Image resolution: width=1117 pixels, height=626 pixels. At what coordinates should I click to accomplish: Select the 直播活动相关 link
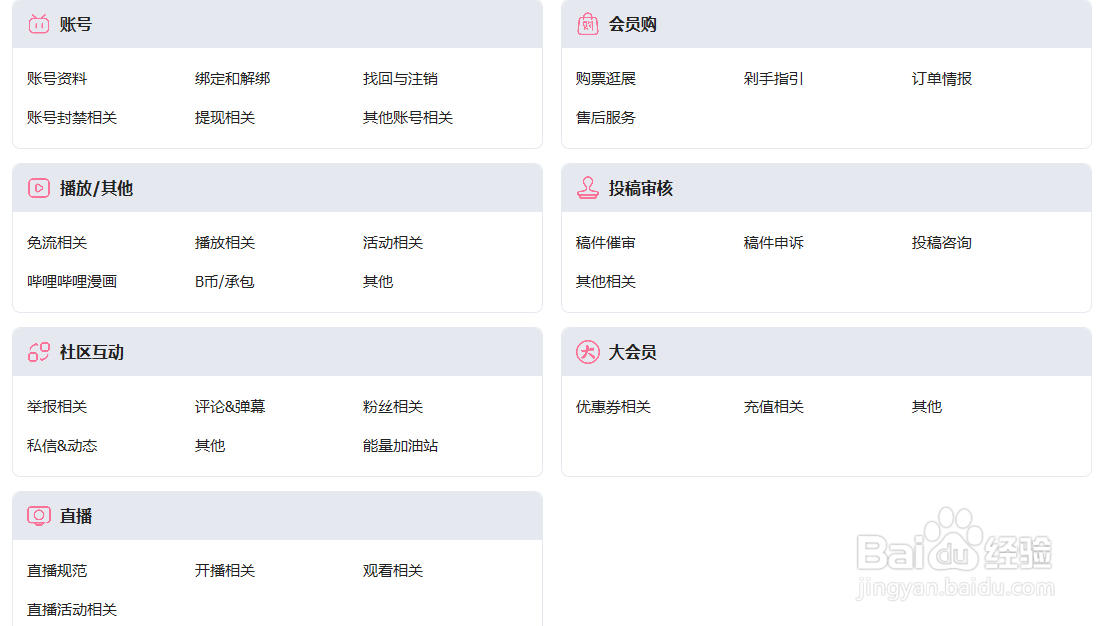(72, 609)
